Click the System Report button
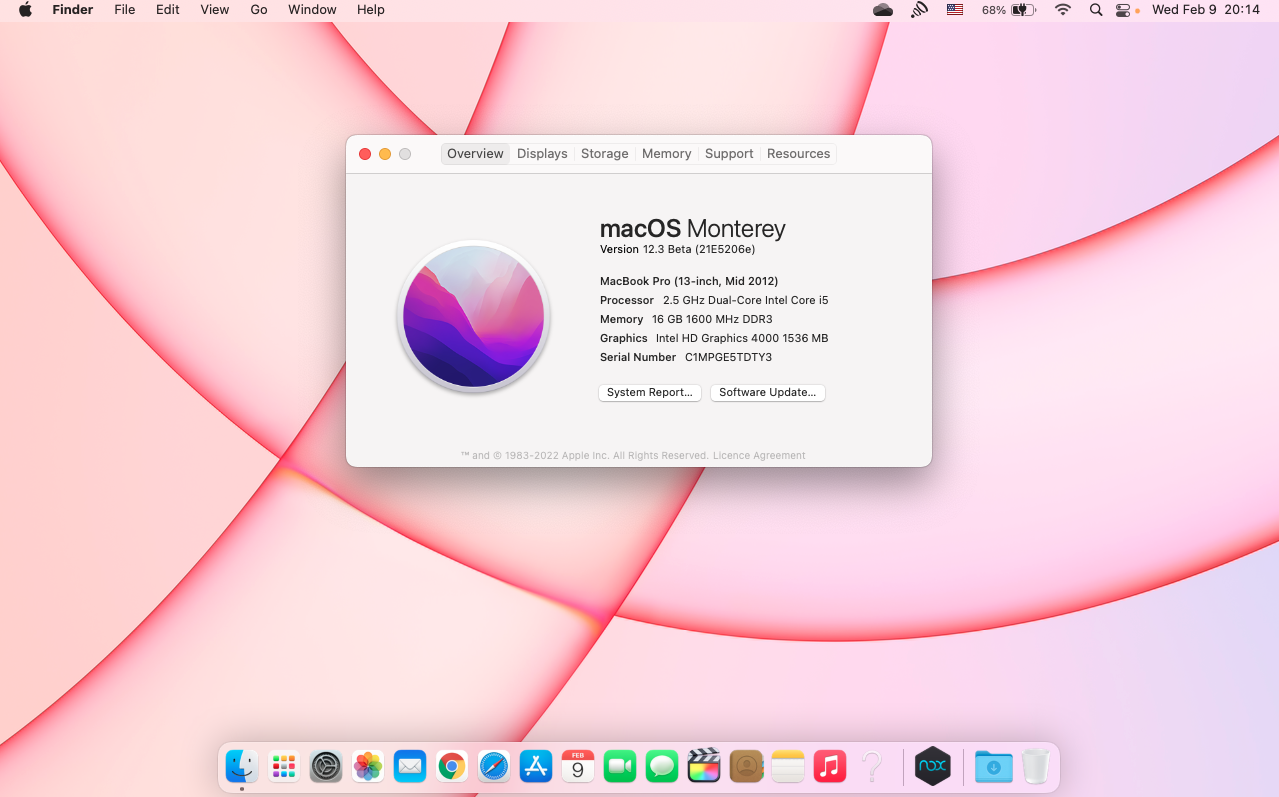Viewport: 1279px width, 797px height. point(650,393)
